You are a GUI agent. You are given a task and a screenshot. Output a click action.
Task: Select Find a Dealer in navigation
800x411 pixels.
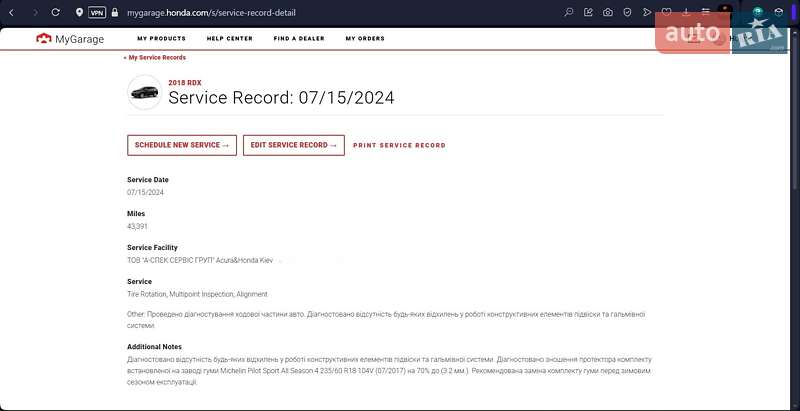(299, 39)
